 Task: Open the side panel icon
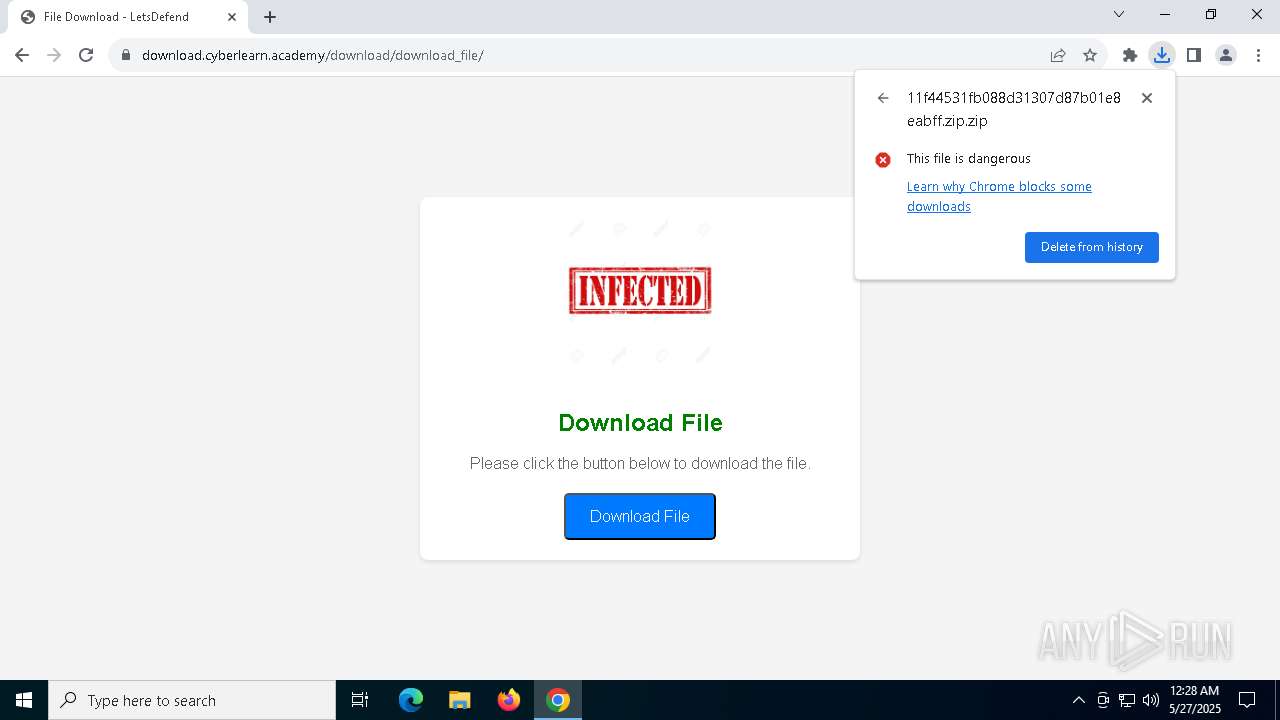pos(1193,55)
